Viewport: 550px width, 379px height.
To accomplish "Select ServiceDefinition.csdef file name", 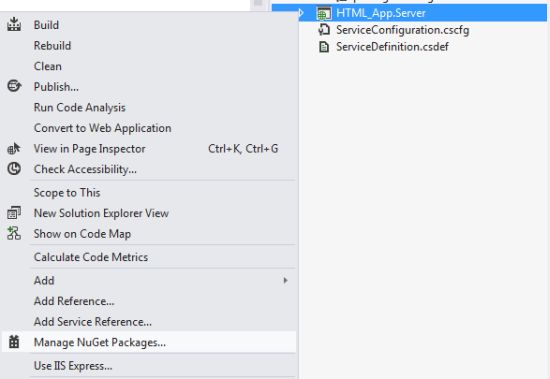I will [392, 47].
